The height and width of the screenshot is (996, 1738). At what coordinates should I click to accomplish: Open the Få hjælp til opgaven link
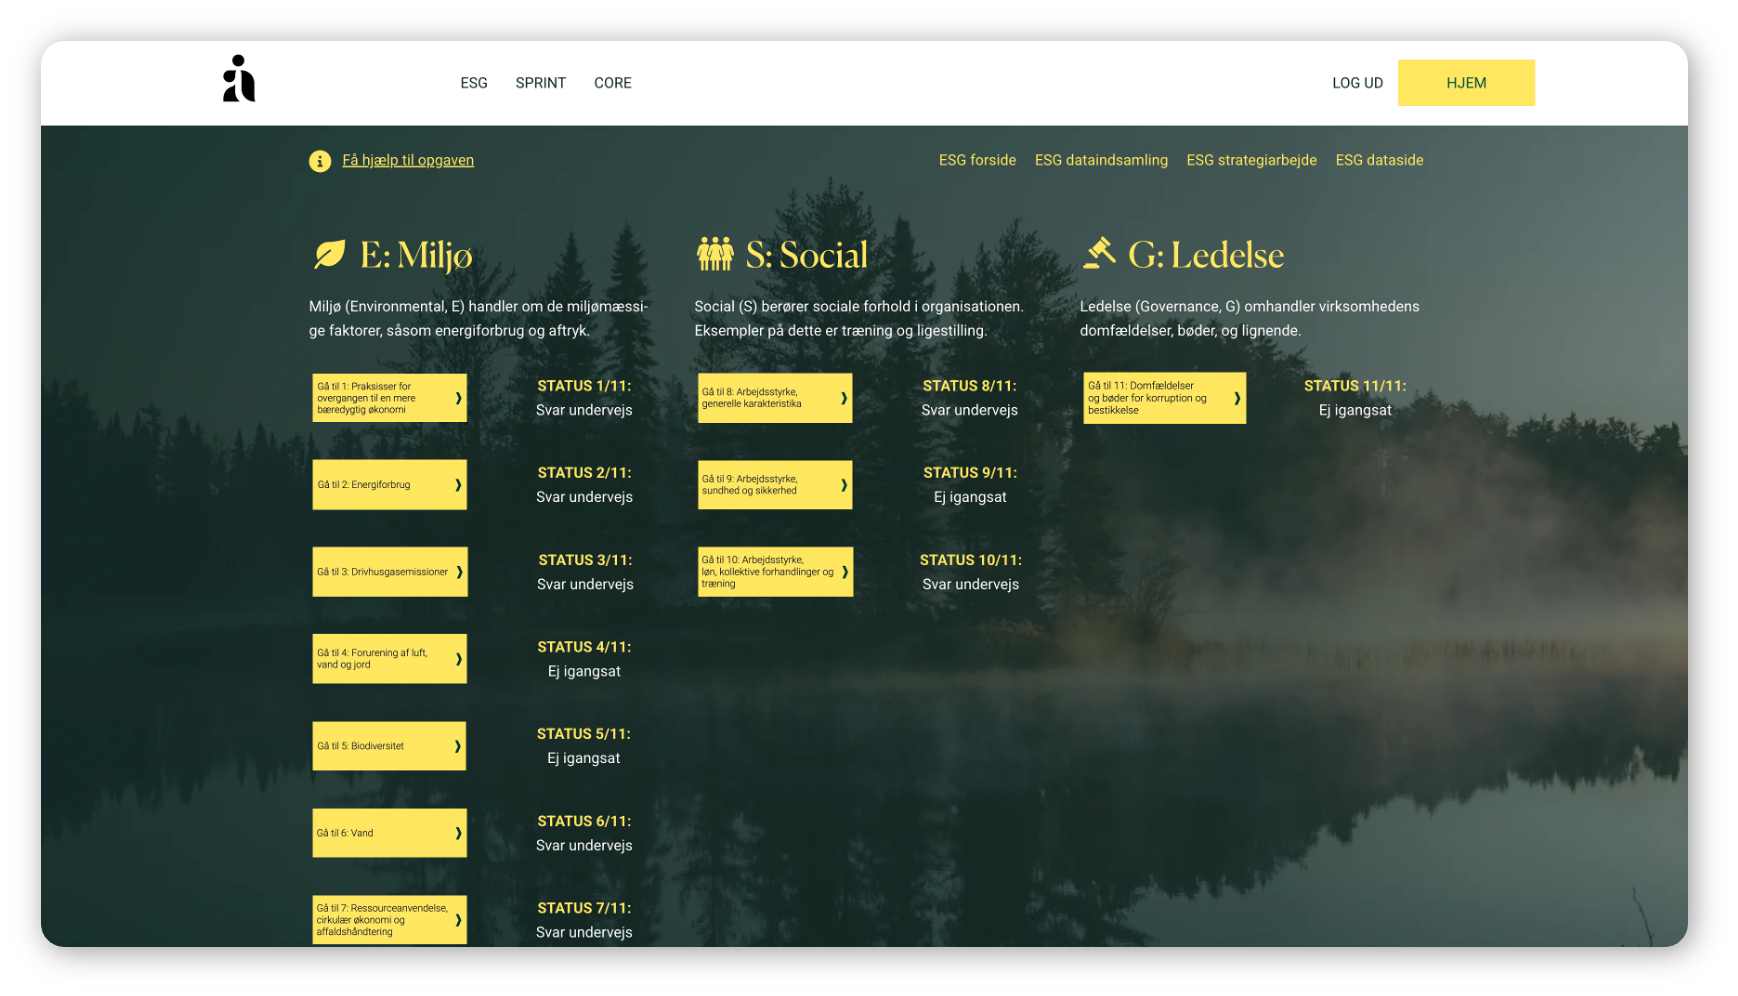(408, 160)
